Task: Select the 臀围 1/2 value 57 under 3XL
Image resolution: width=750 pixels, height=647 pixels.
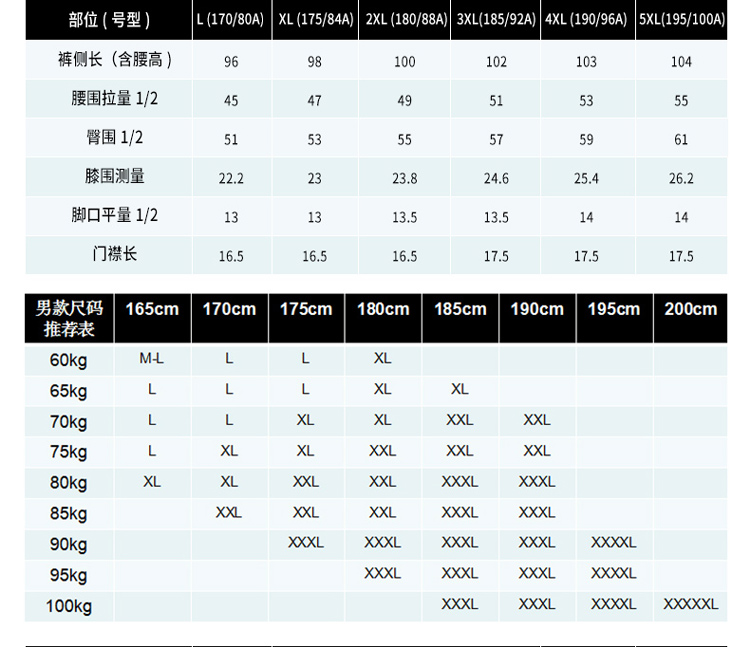Action: pyautogui.click(x=496, y=140)
